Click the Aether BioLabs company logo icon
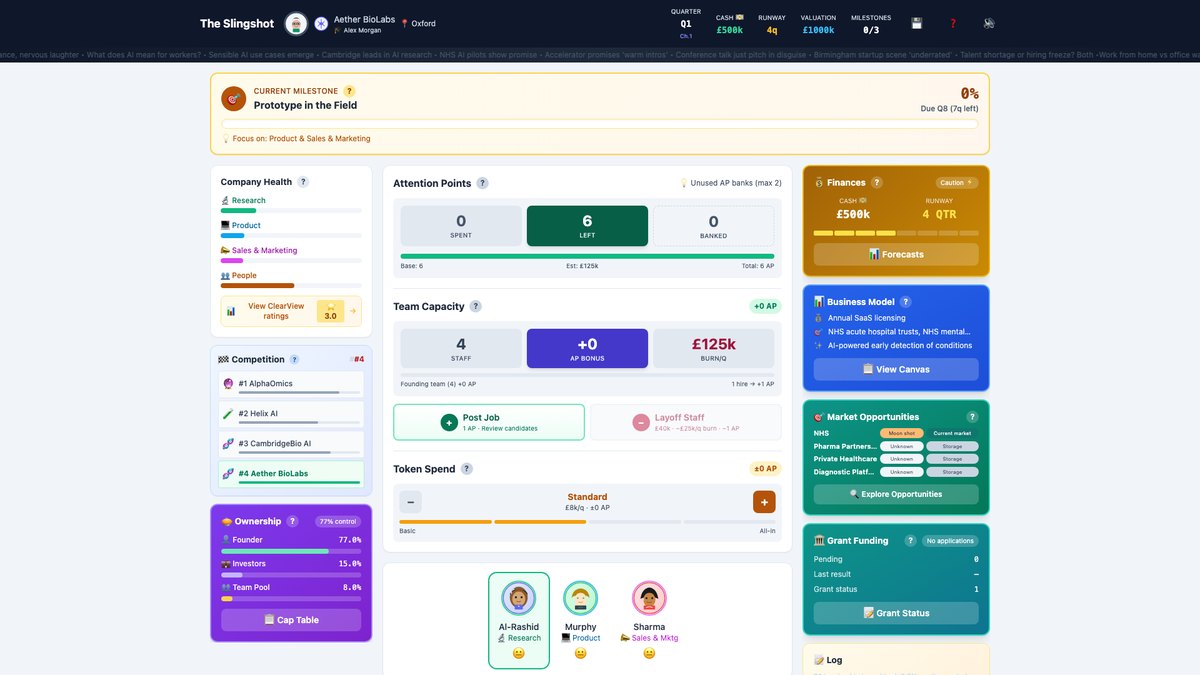Viewport: 1200px width, 675px height. [321, 23]
